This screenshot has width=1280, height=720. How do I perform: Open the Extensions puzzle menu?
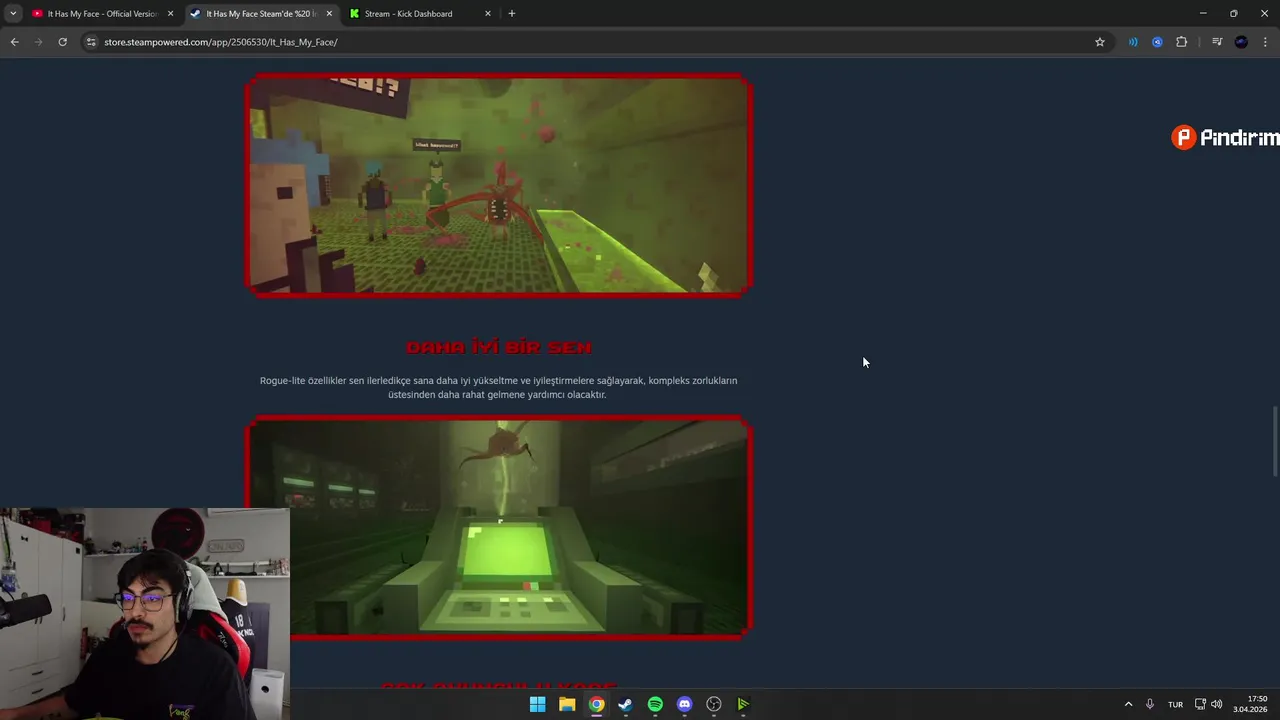pyautogui.click(x=1182, y=42)
